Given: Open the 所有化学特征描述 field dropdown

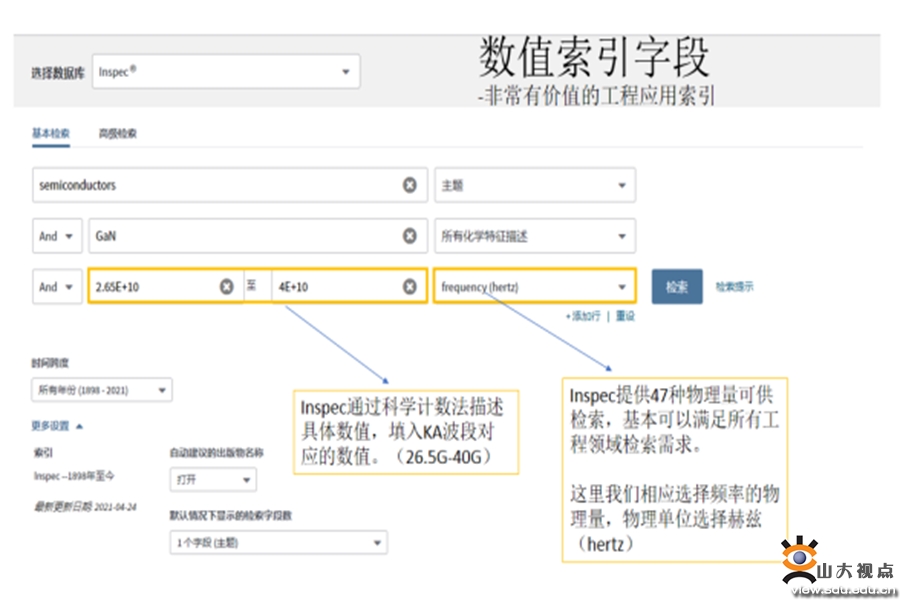Looking at the screenshot, I should [x=535, y=235].
